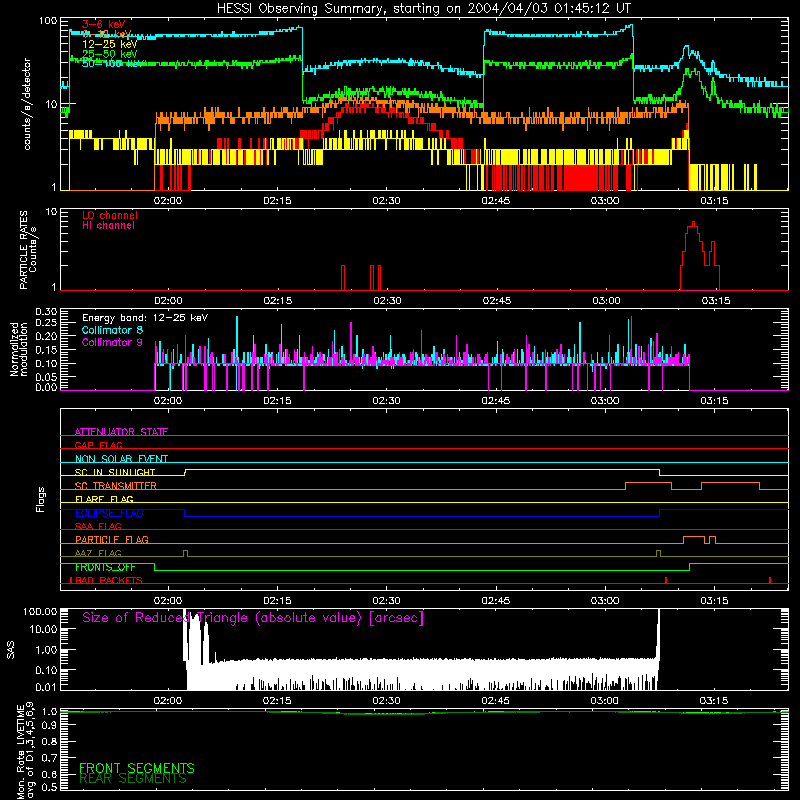Click the LO channel legend entry

(x=110, y=215)
